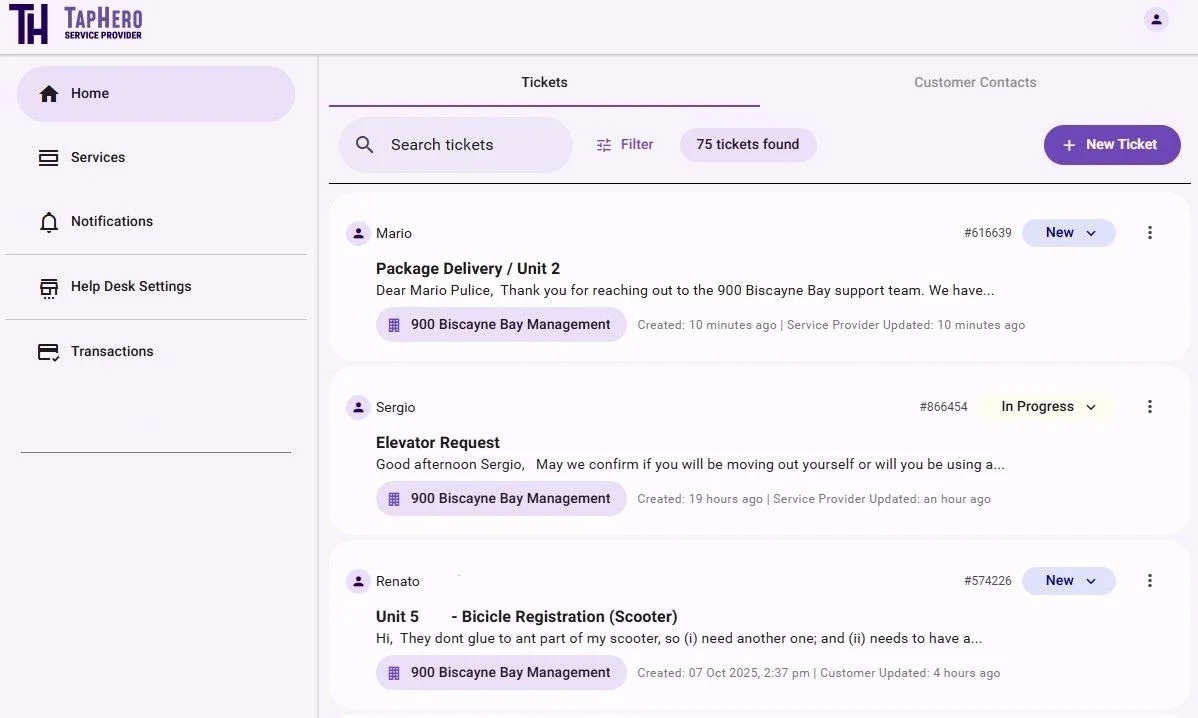Open the Elevator Request ticket title

point(437,442)
